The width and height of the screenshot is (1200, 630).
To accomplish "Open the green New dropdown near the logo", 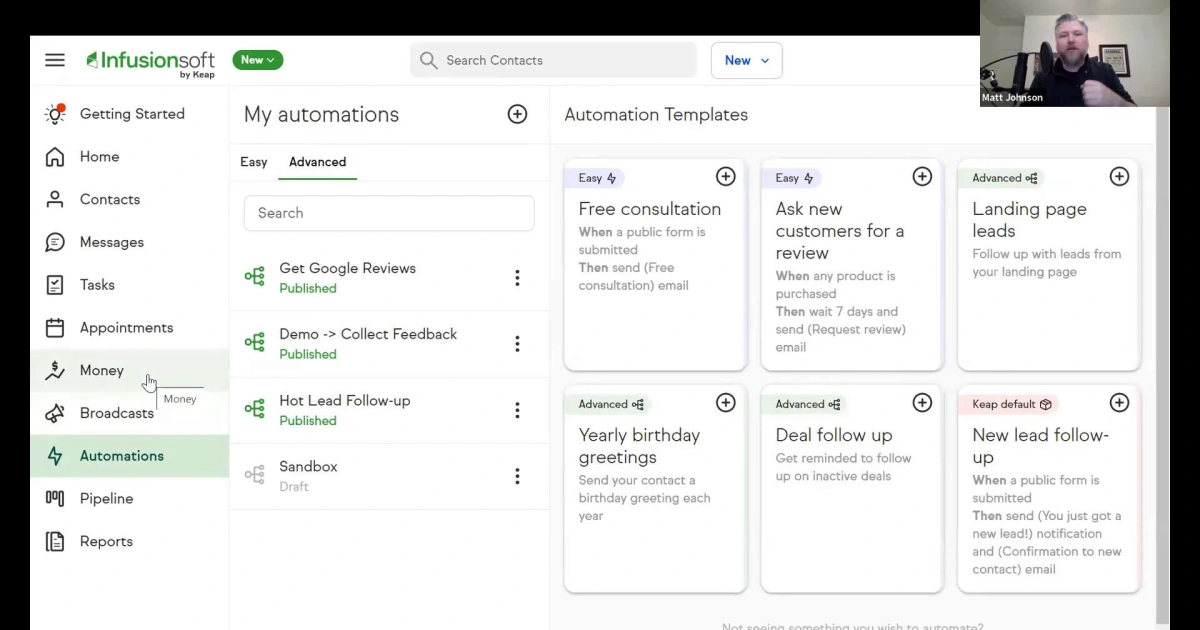I will point(257,60).
